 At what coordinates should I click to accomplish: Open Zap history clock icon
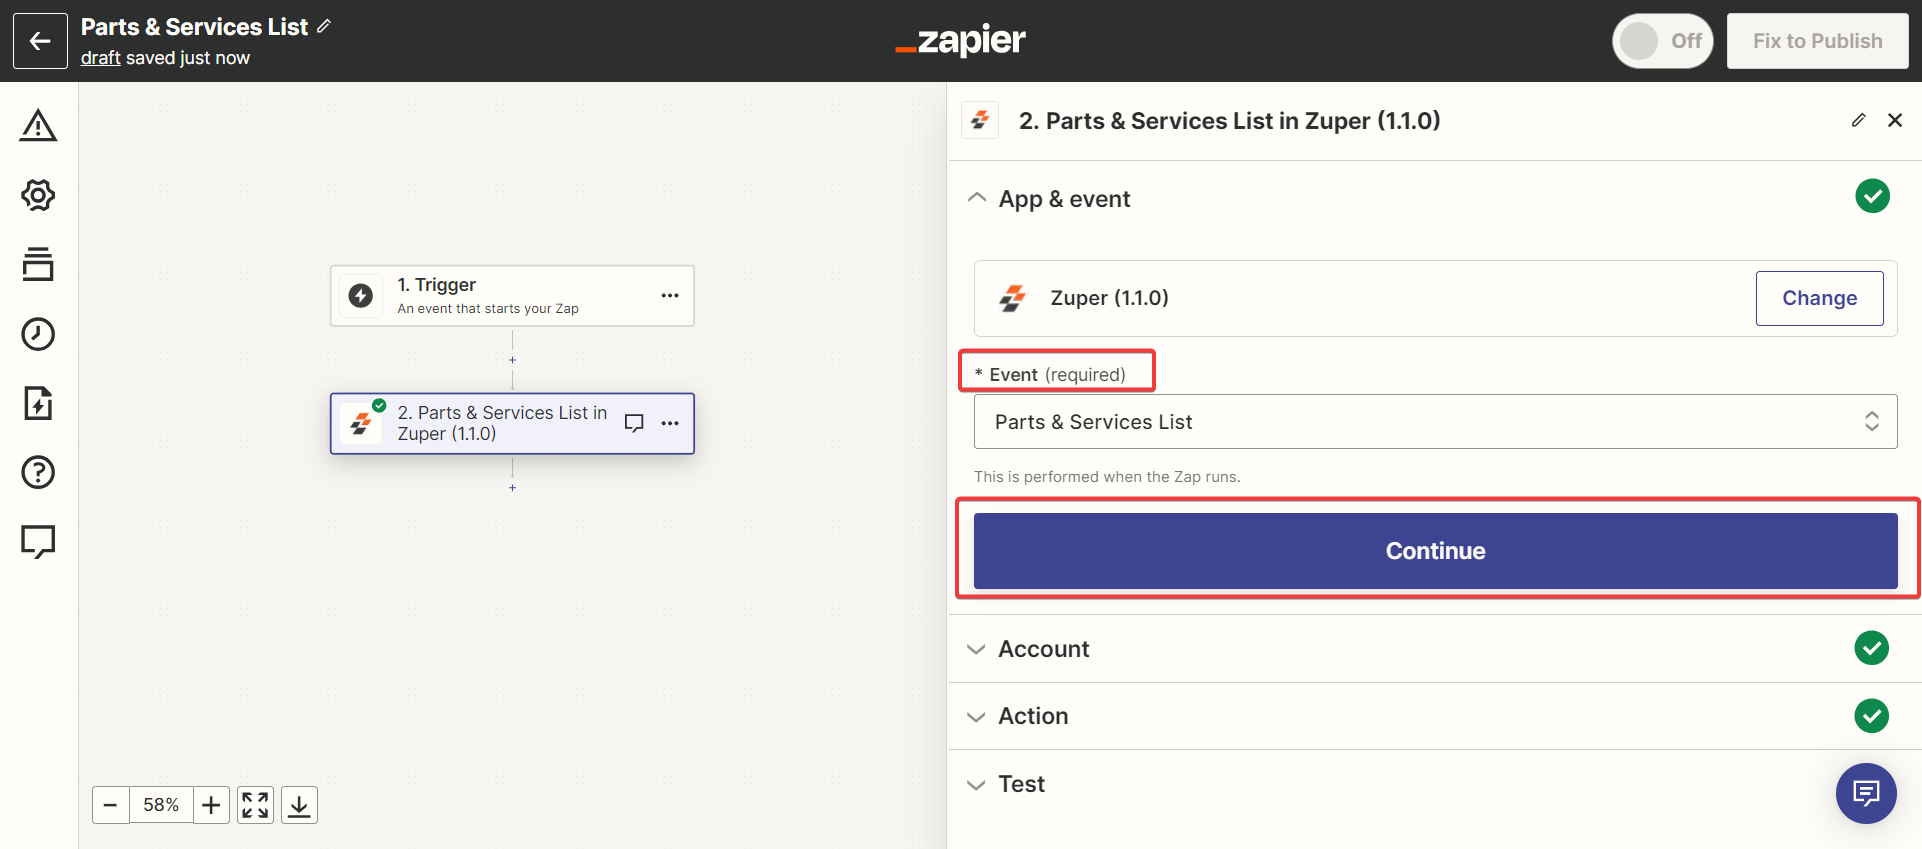coord(38,334)
